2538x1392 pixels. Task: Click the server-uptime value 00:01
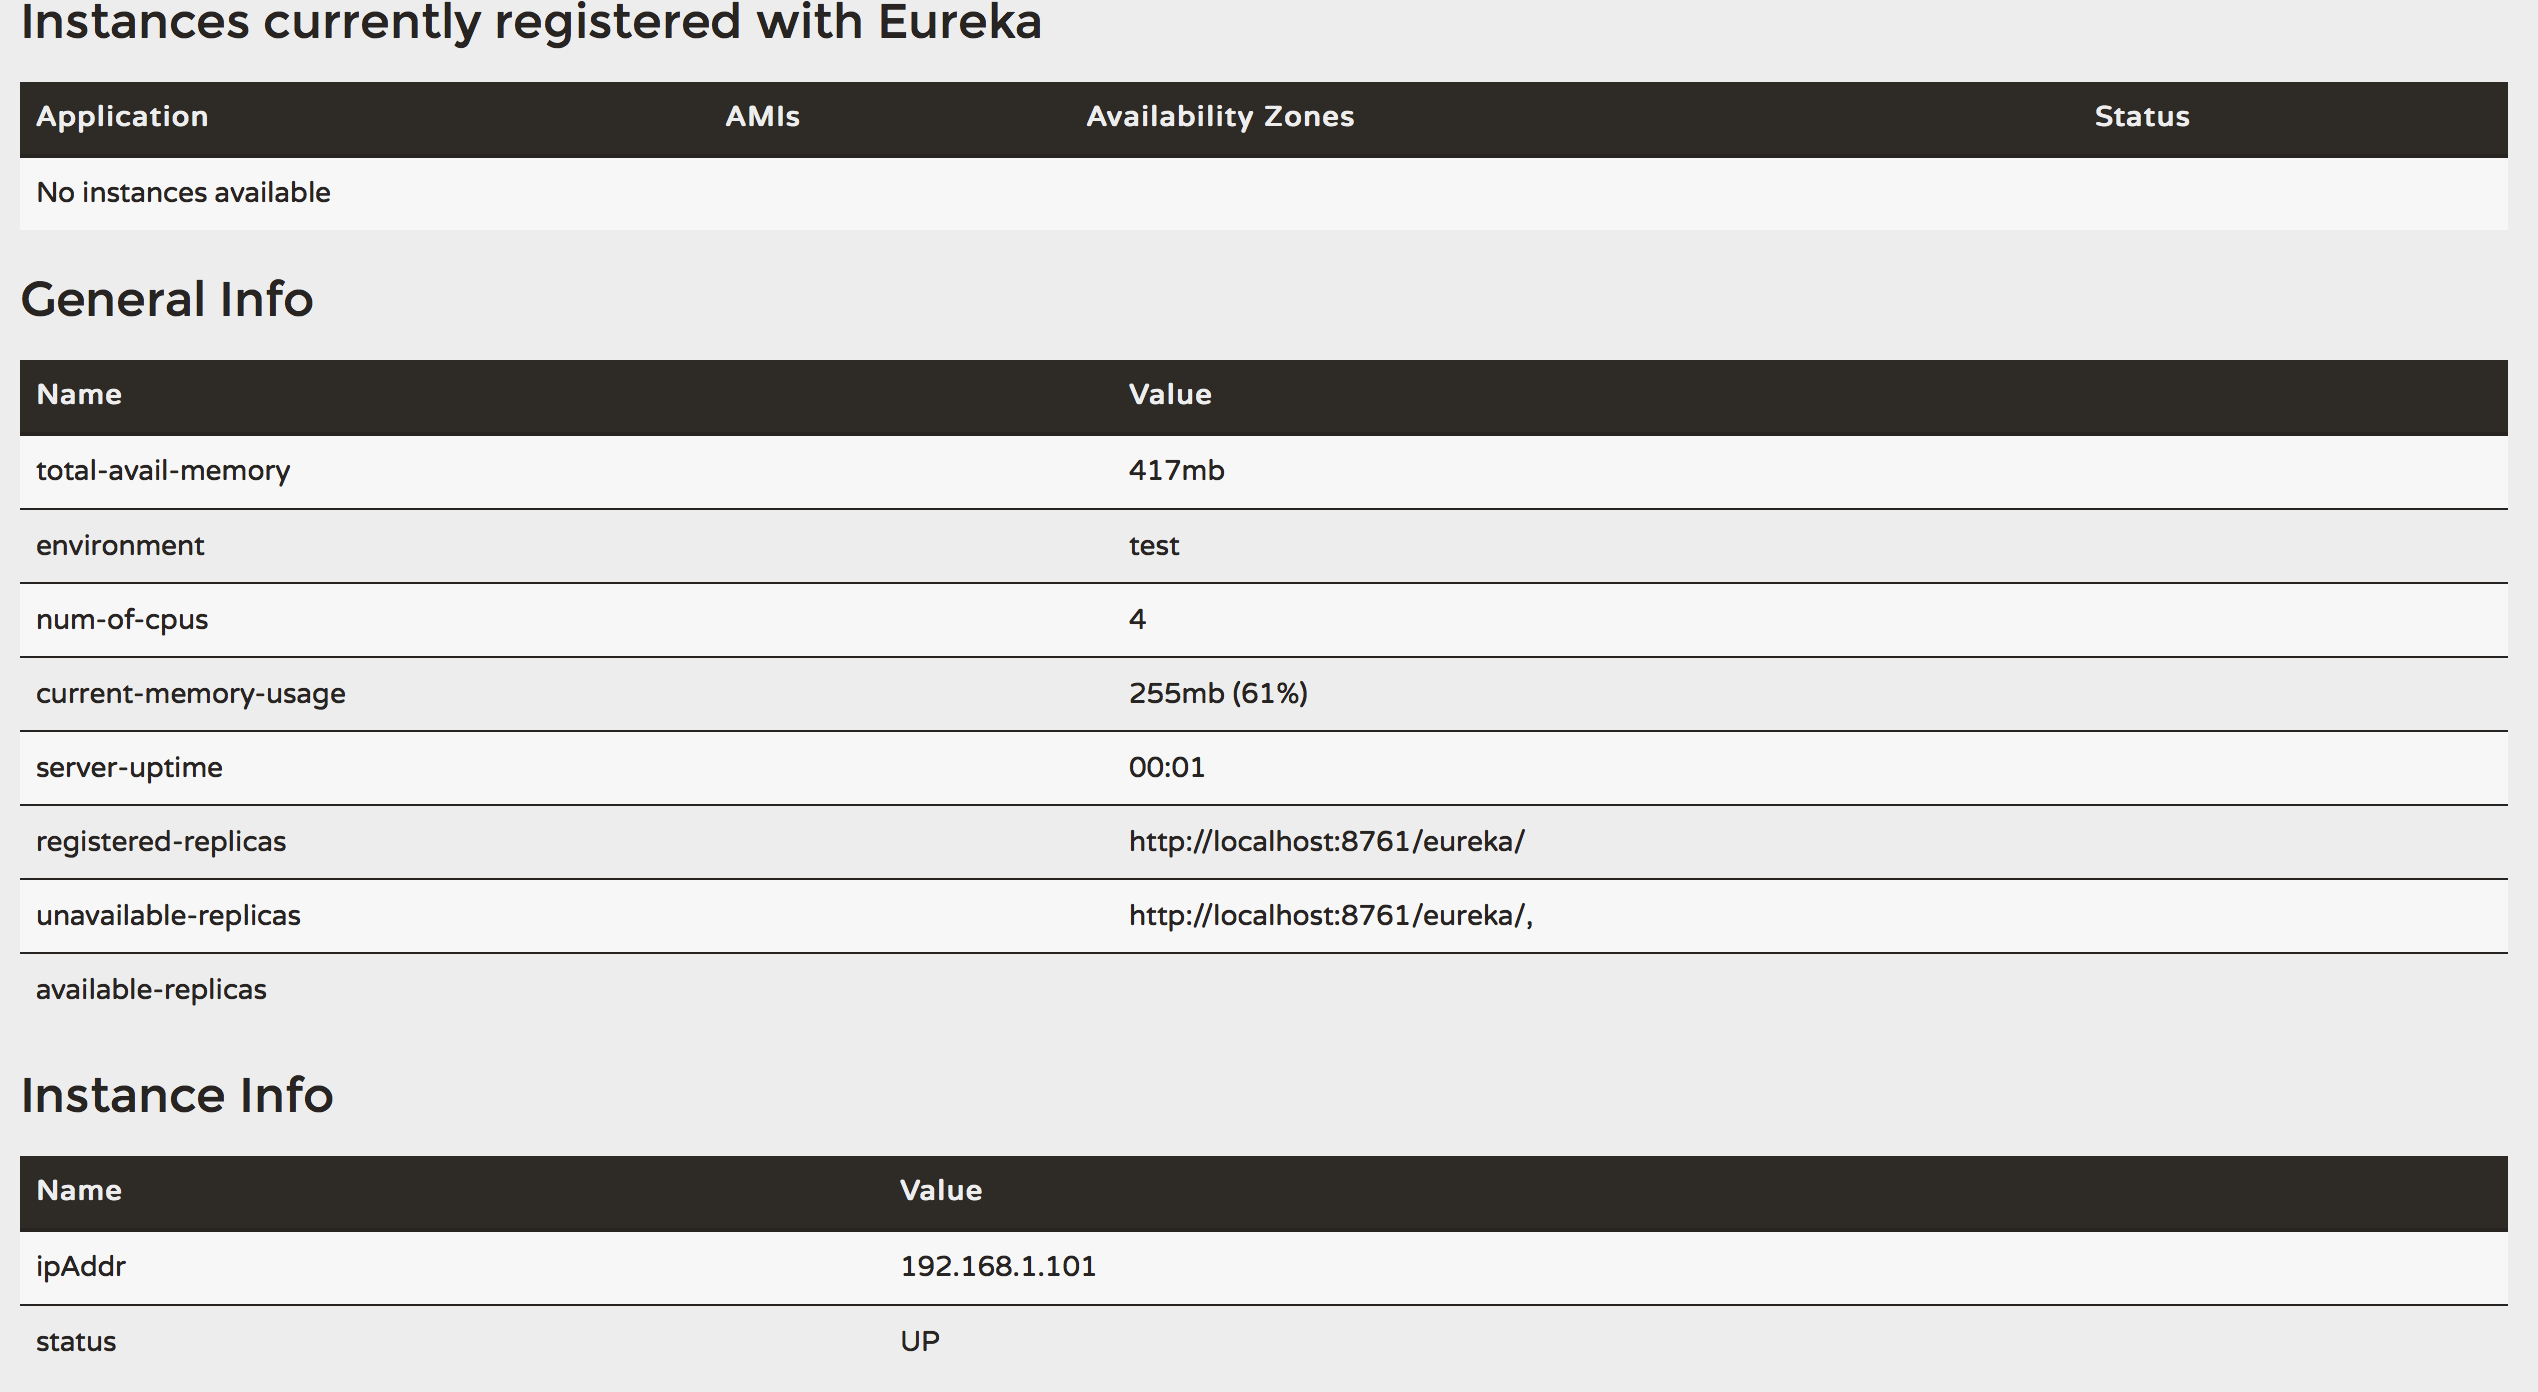[1167, 768]
